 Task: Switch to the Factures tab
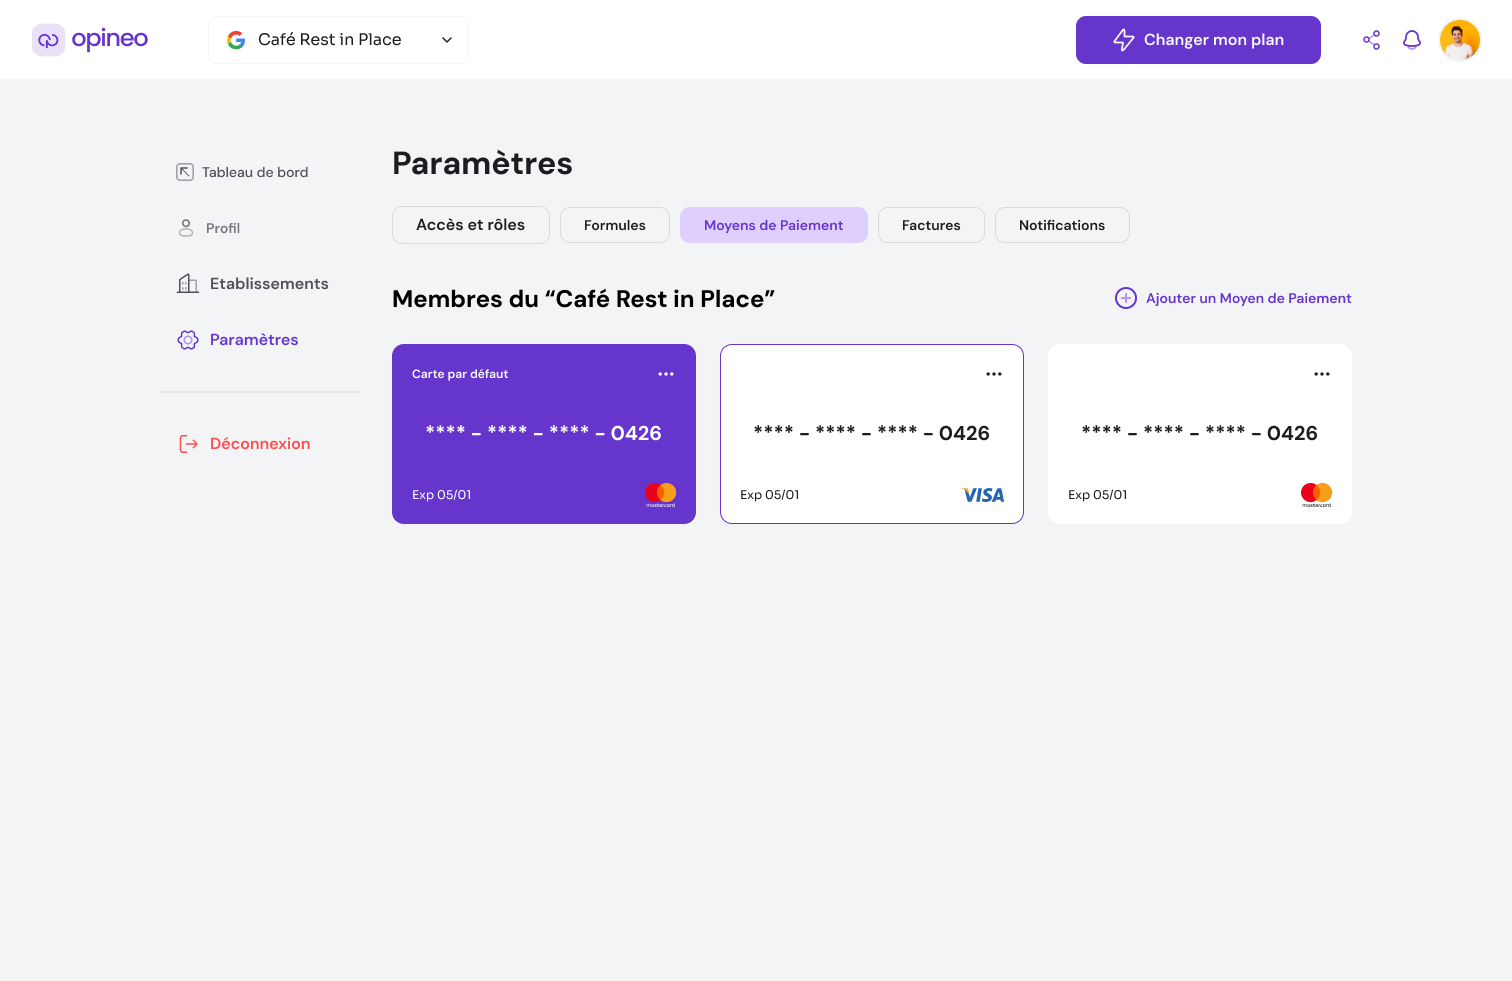click(930, 225)
